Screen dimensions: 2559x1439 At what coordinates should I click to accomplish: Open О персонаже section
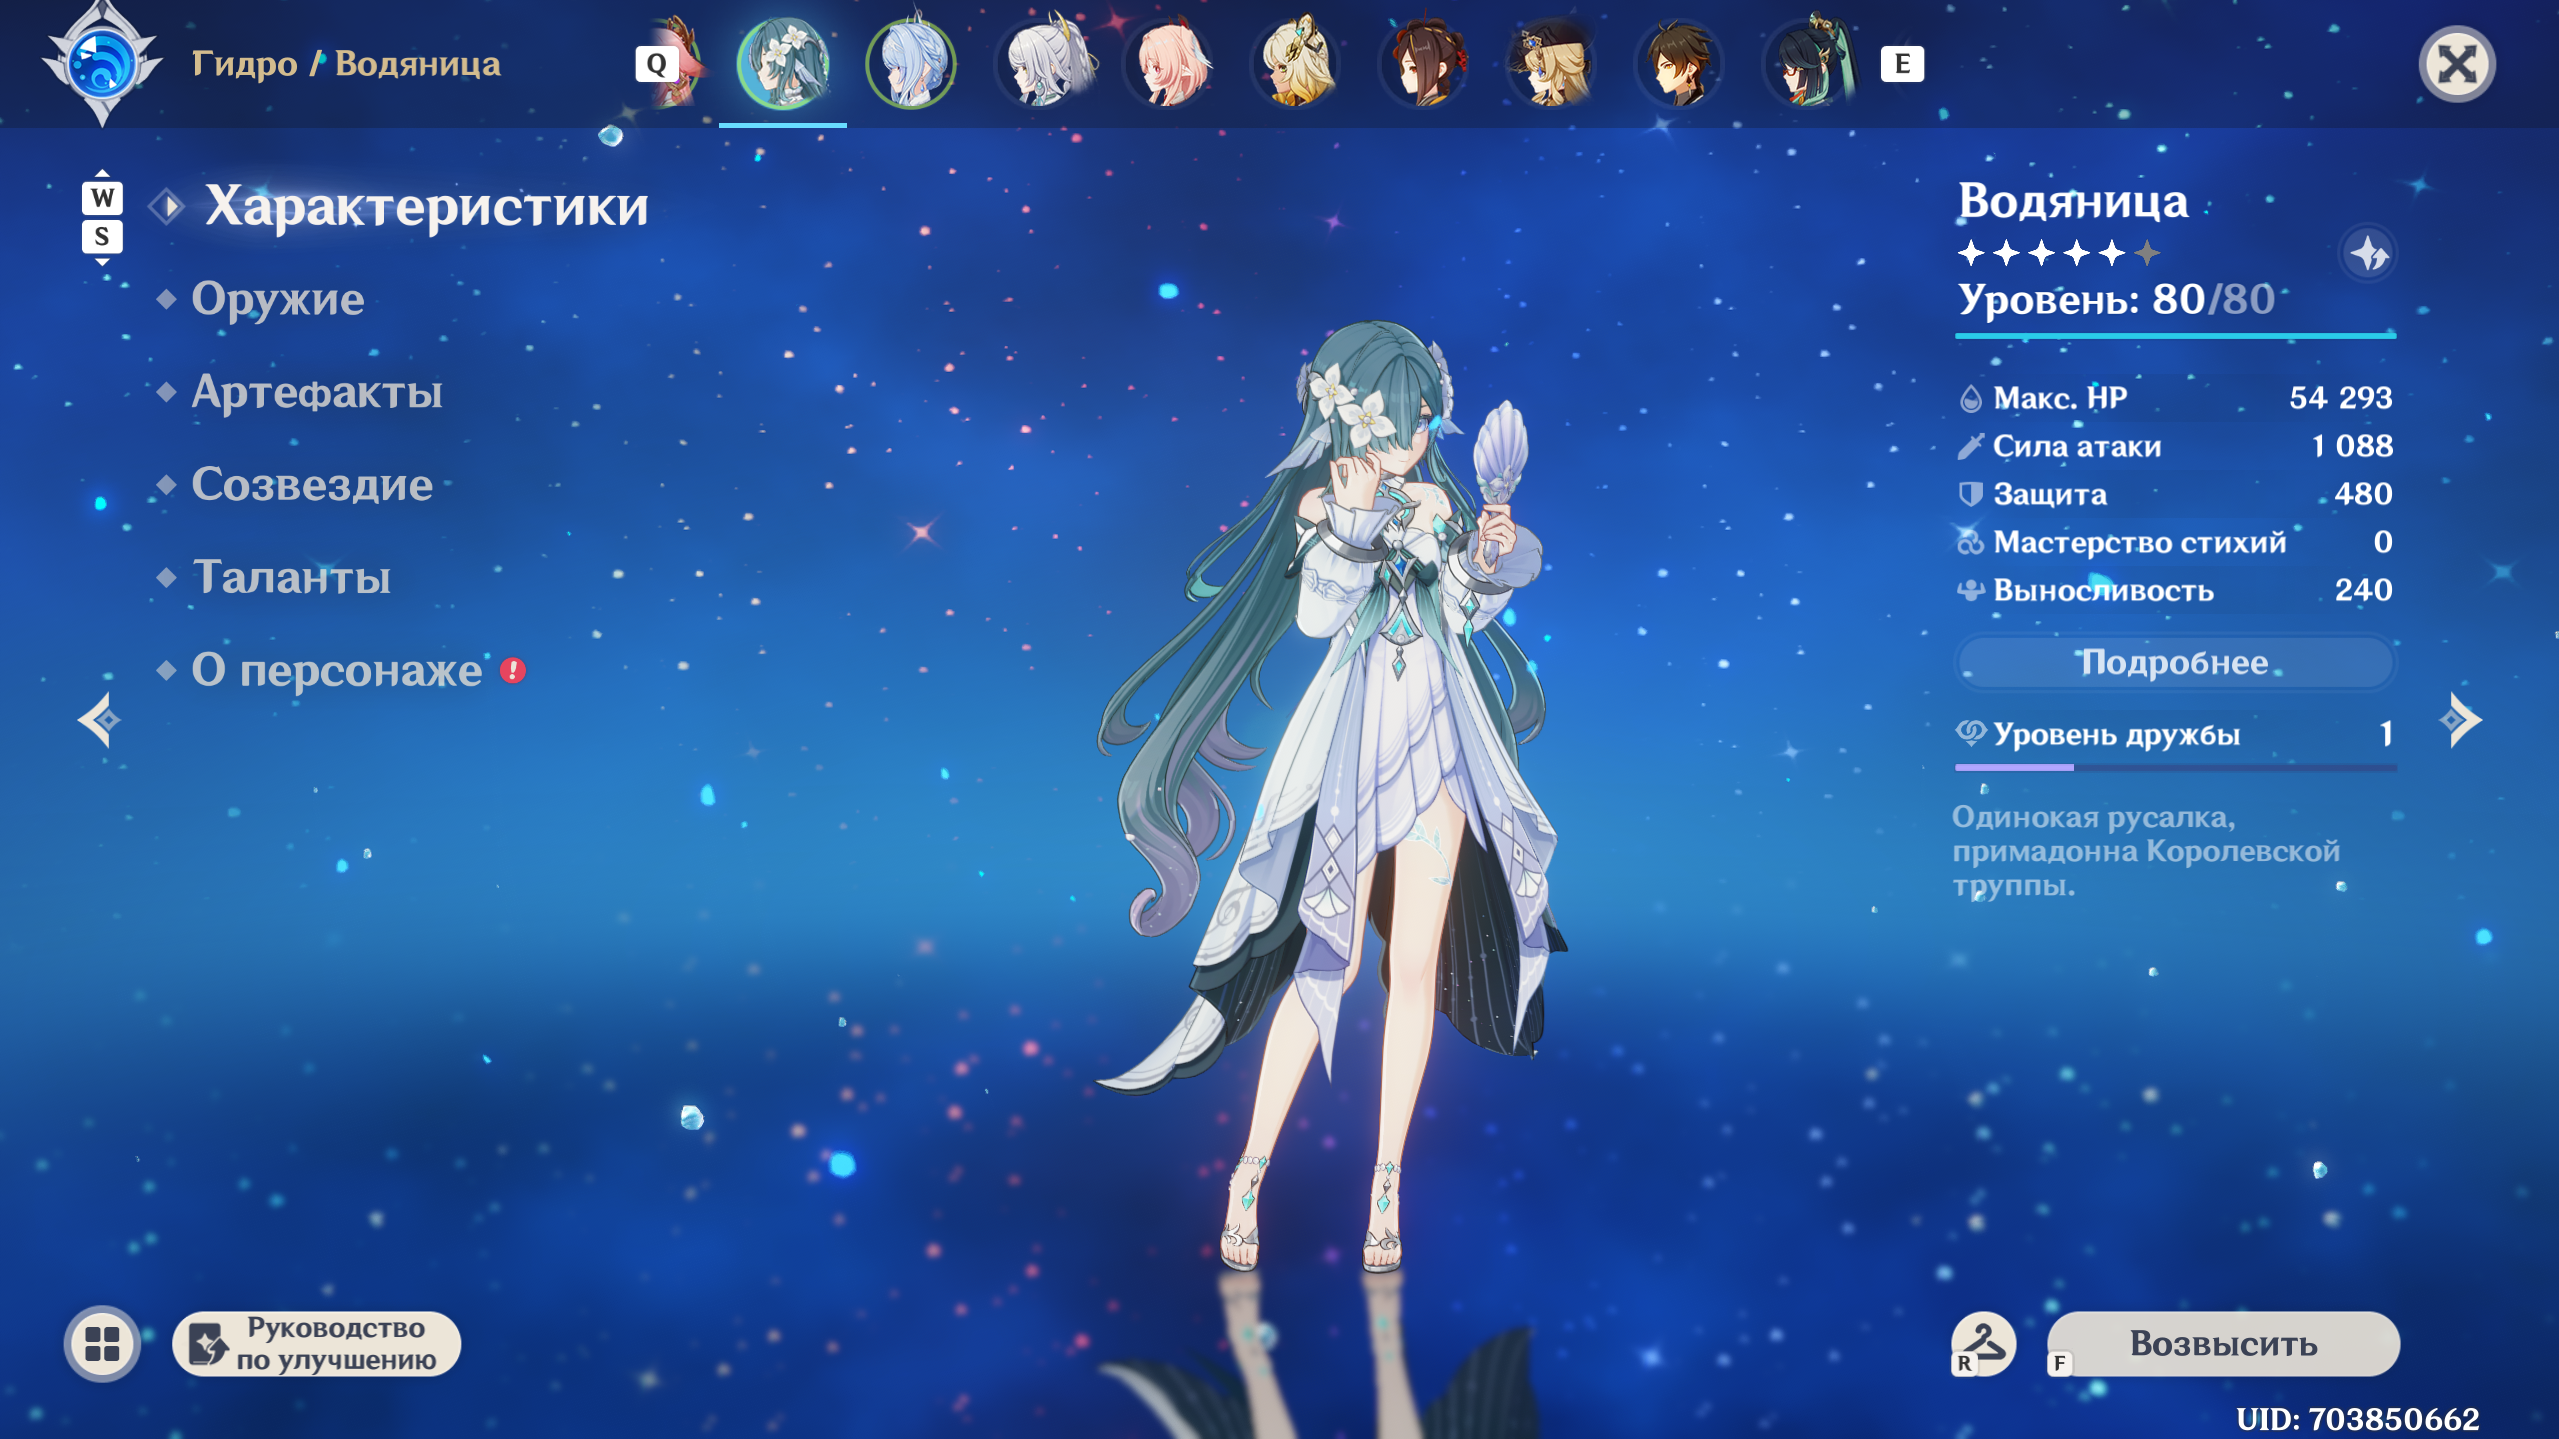click(x=336, y=670)
